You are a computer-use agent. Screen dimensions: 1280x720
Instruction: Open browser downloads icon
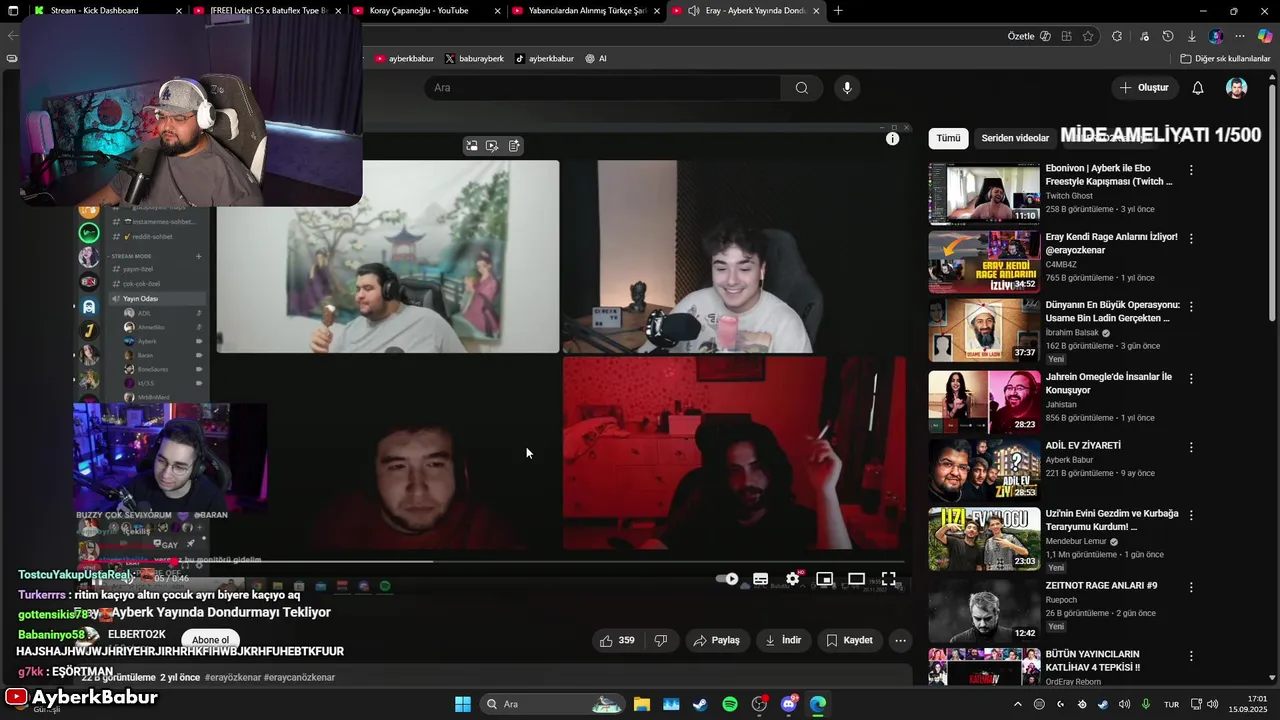tap(1191, 36)
